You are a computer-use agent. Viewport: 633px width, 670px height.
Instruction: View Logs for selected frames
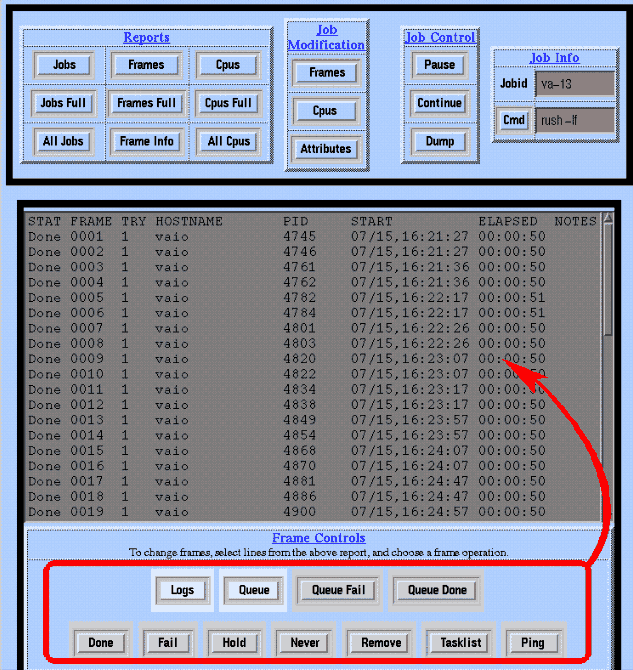[182, 590]
